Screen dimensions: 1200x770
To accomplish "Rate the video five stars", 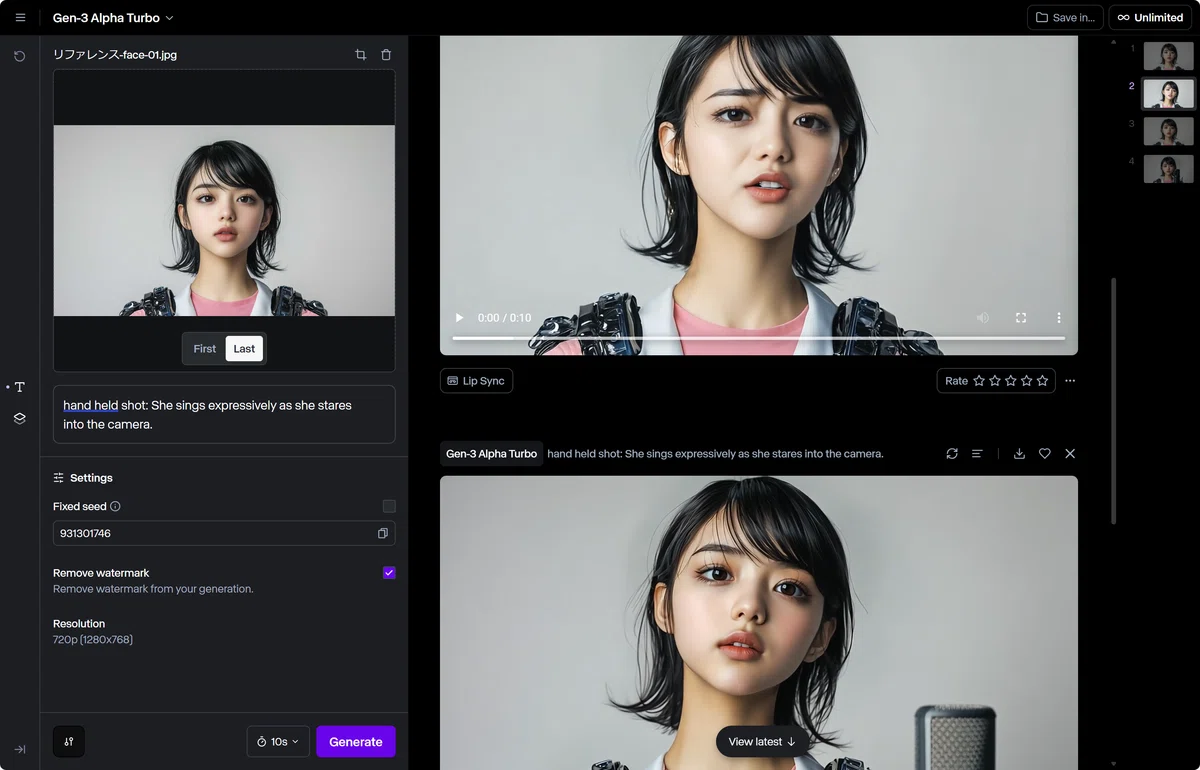I will click(1043, 381).
